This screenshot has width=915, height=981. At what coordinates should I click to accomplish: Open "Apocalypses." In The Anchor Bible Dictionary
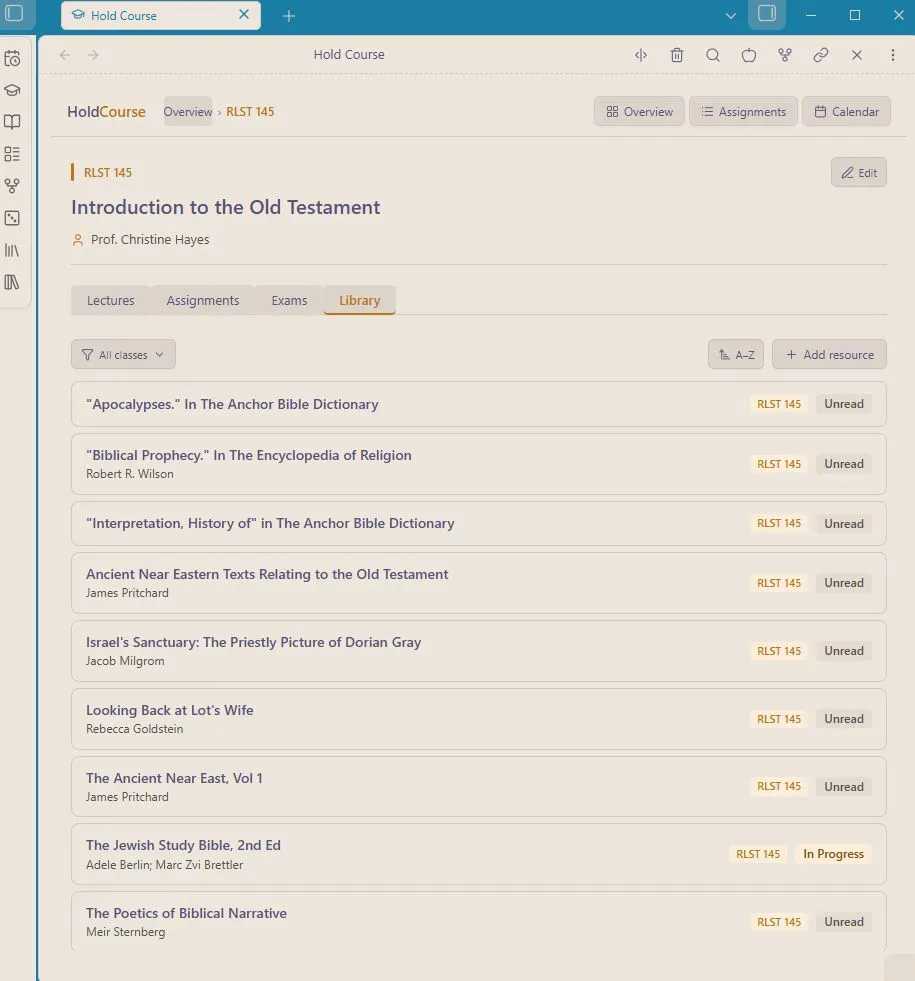click(x=478, y=404)
